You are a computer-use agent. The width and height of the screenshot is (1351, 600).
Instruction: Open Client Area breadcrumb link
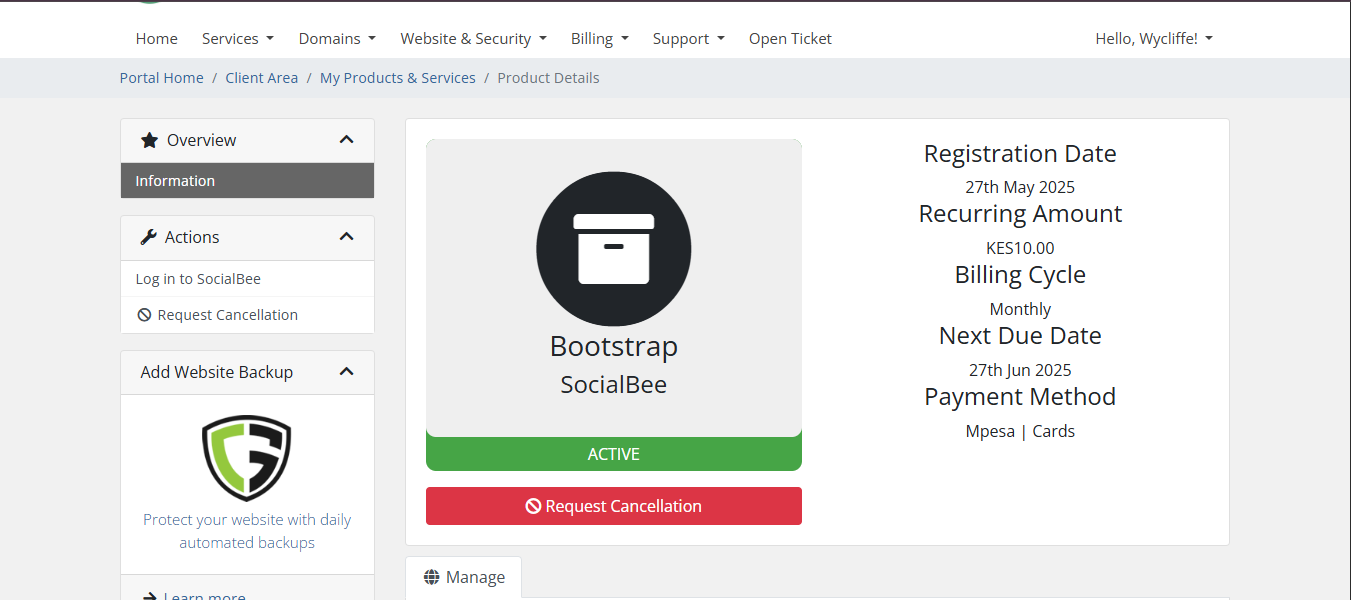coord(262,78)
